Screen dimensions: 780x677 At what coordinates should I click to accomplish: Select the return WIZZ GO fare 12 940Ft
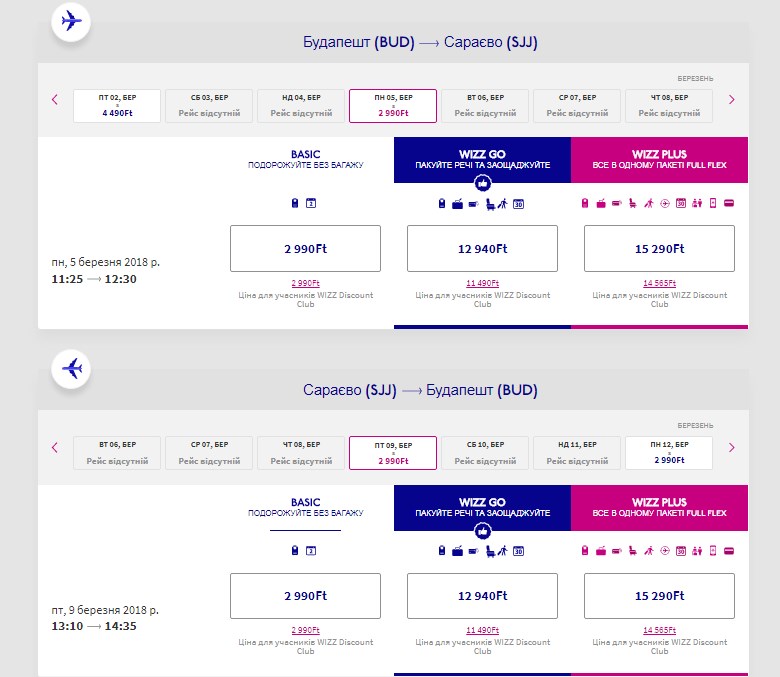482,596
